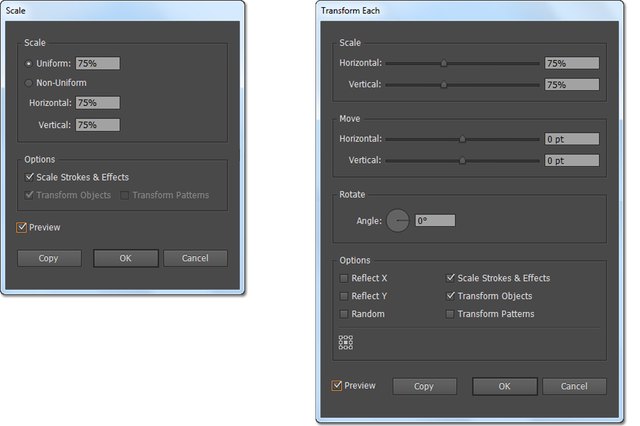This screenshot has height=426, width=640.
Task: Click the Scale Vertical slider thumb
Action: pos(444,85)
